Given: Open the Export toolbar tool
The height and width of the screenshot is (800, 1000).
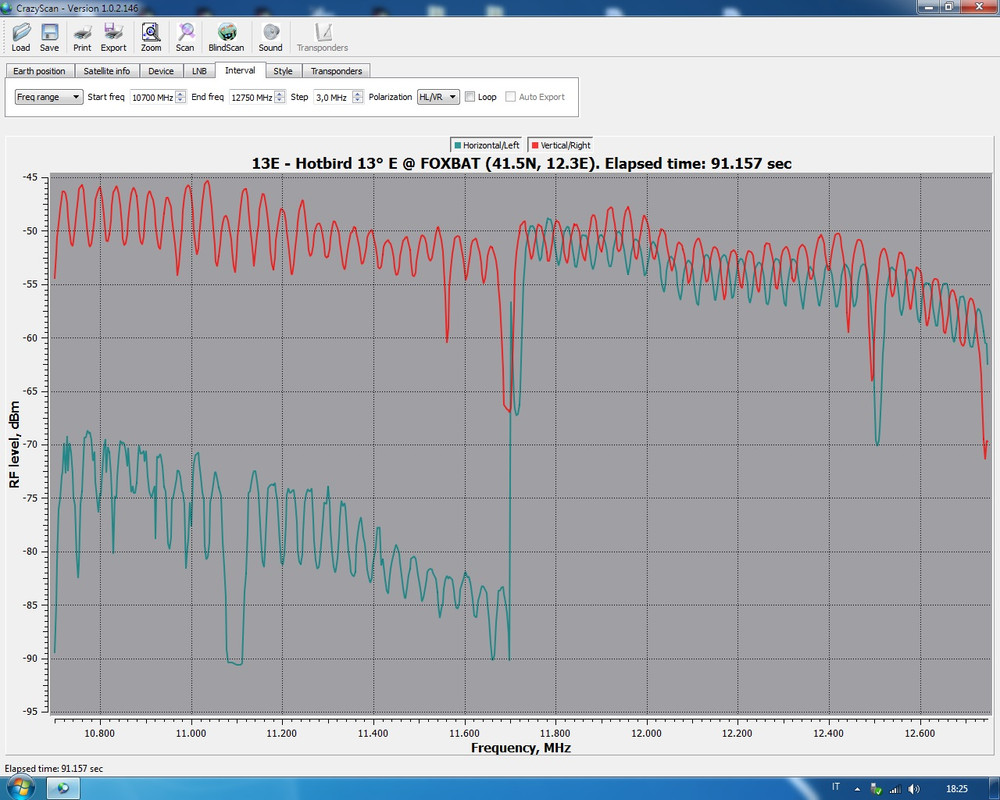Looking at the screenshot, I should point(114,37).
